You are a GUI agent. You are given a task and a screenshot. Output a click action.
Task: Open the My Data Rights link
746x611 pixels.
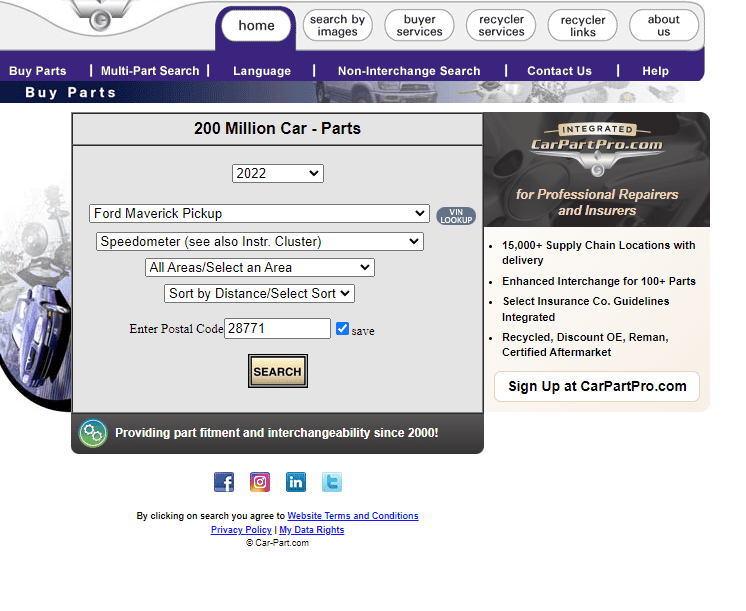coord(312,530)
